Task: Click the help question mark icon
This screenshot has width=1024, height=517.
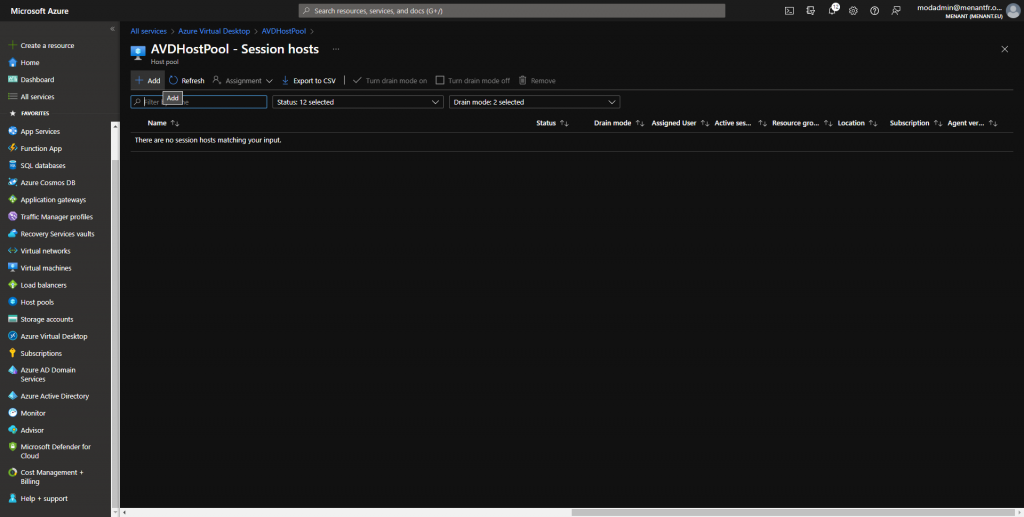Action: pyautogui.click(x=874, y=10)
